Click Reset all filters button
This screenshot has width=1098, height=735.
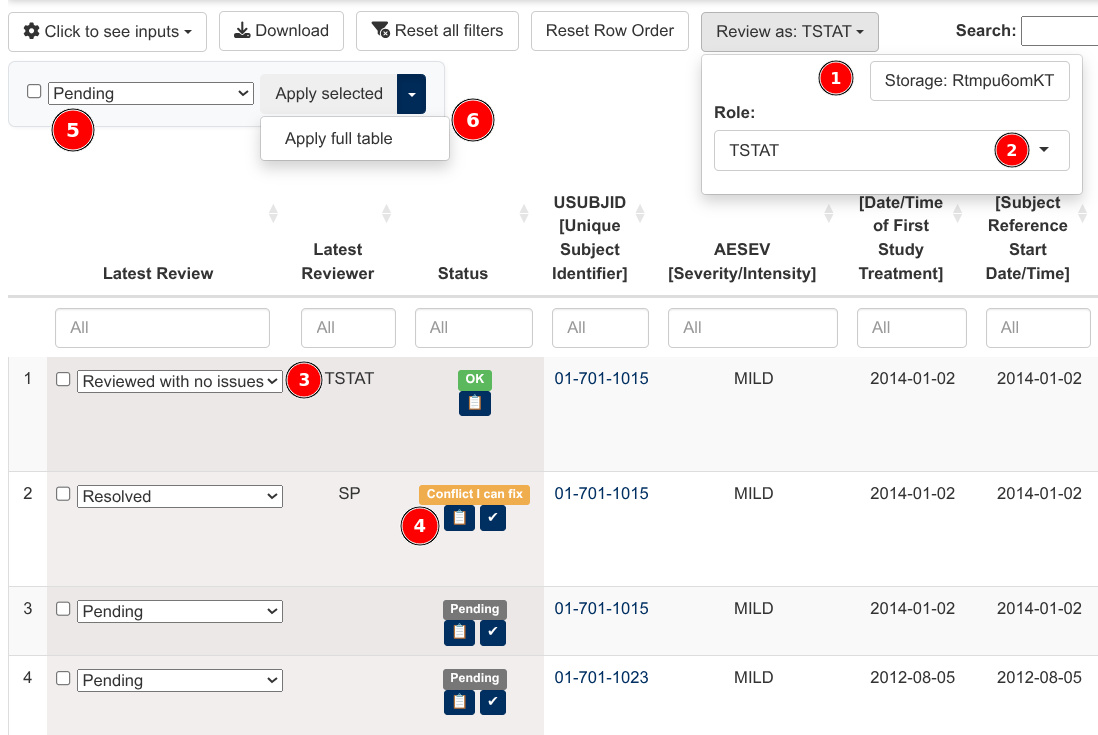[437, 31]
